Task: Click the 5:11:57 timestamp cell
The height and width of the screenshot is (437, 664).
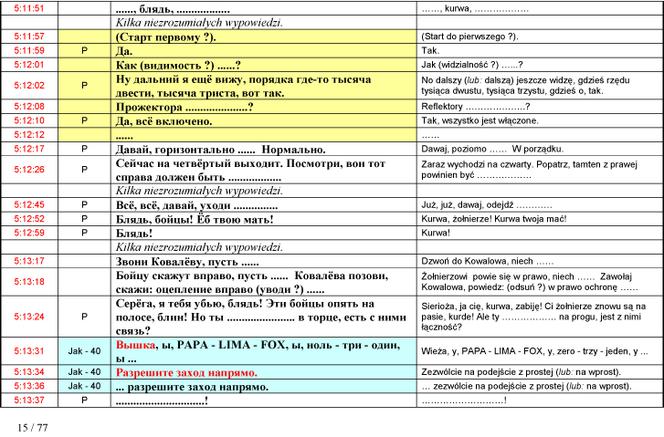Action: click(x=29, y=36)
